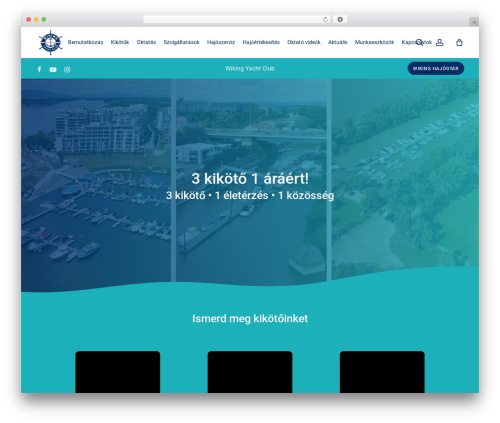Viewport: 500px width, 423px height.
Task: Click the '3 kikötő 1 áráért!' headline
Action: click(x=250, y=179)
